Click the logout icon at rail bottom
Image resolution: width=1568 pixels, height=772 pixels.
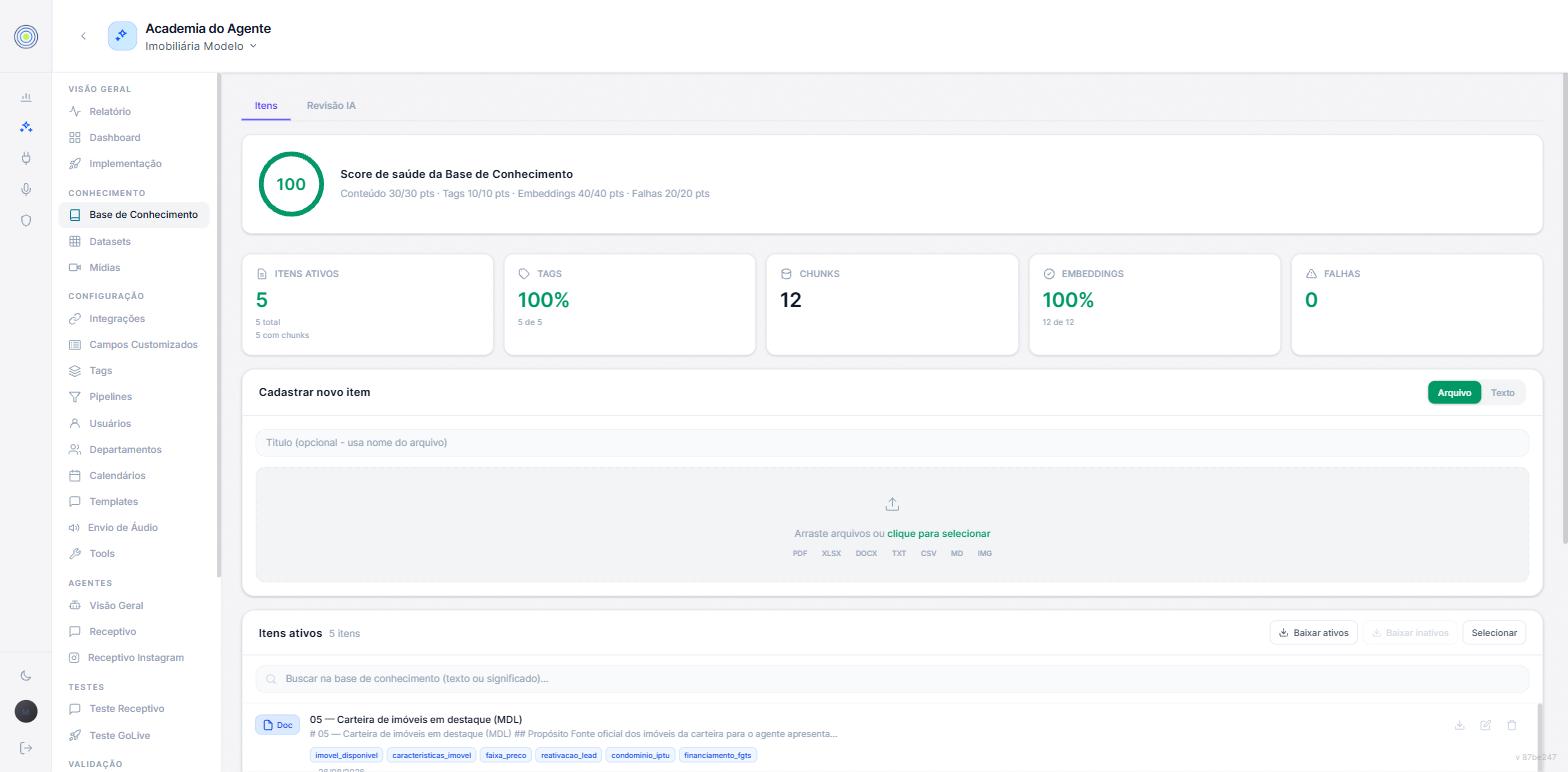pyautogui.click(x=26, y=748)
